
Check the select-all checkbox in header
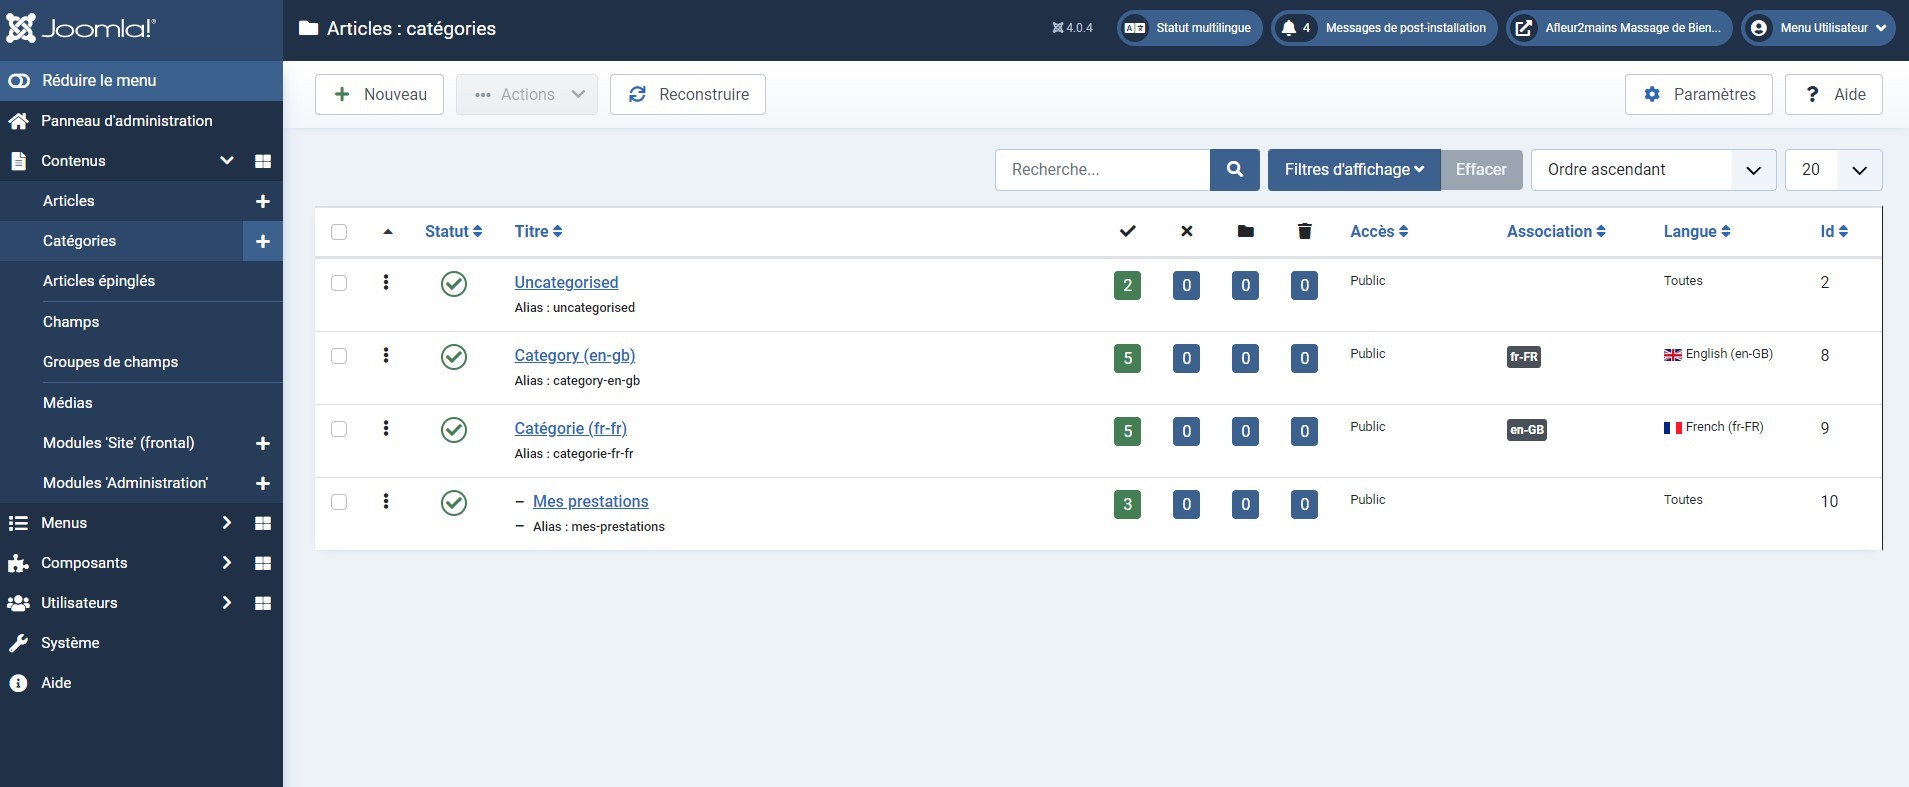click(x=339, y=232)
